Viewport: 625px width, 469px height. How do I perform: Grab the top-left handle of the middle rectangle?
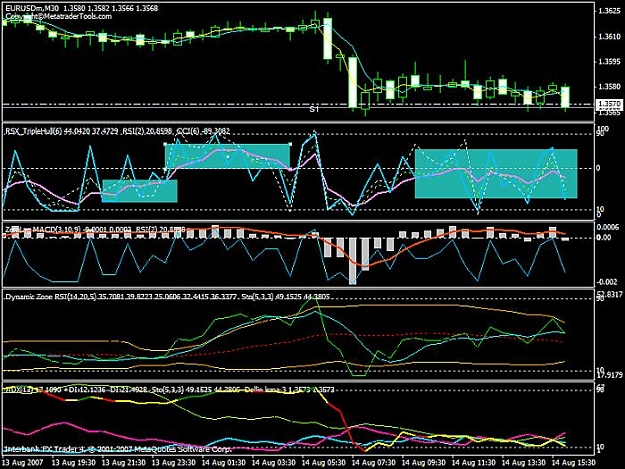(165, 144)
